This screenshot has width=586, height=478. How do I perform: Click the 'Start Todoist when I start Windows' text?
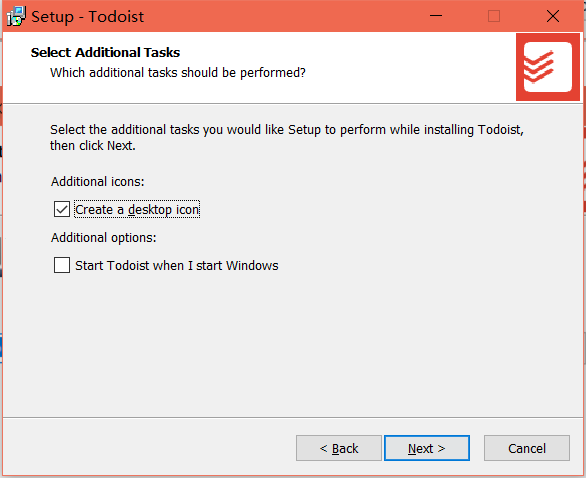coord(177,265)
